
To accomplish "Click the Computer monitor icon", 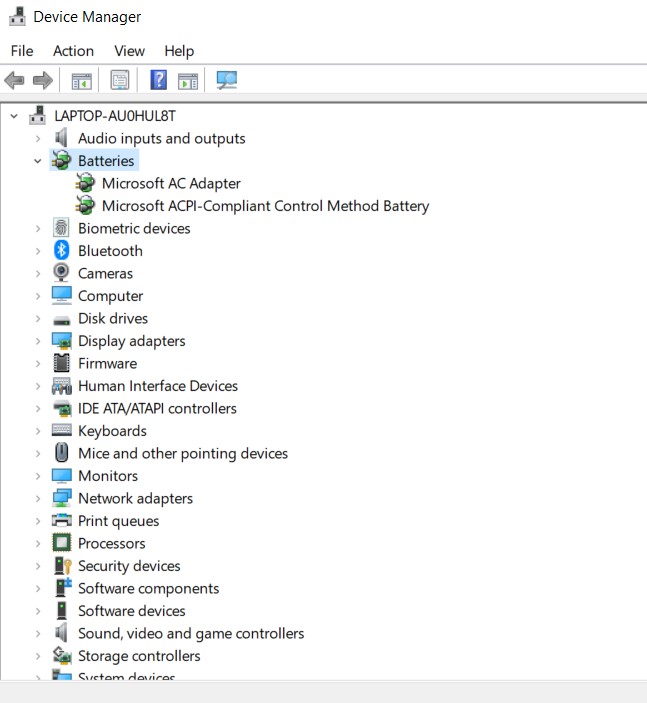I will pos(61,295).
